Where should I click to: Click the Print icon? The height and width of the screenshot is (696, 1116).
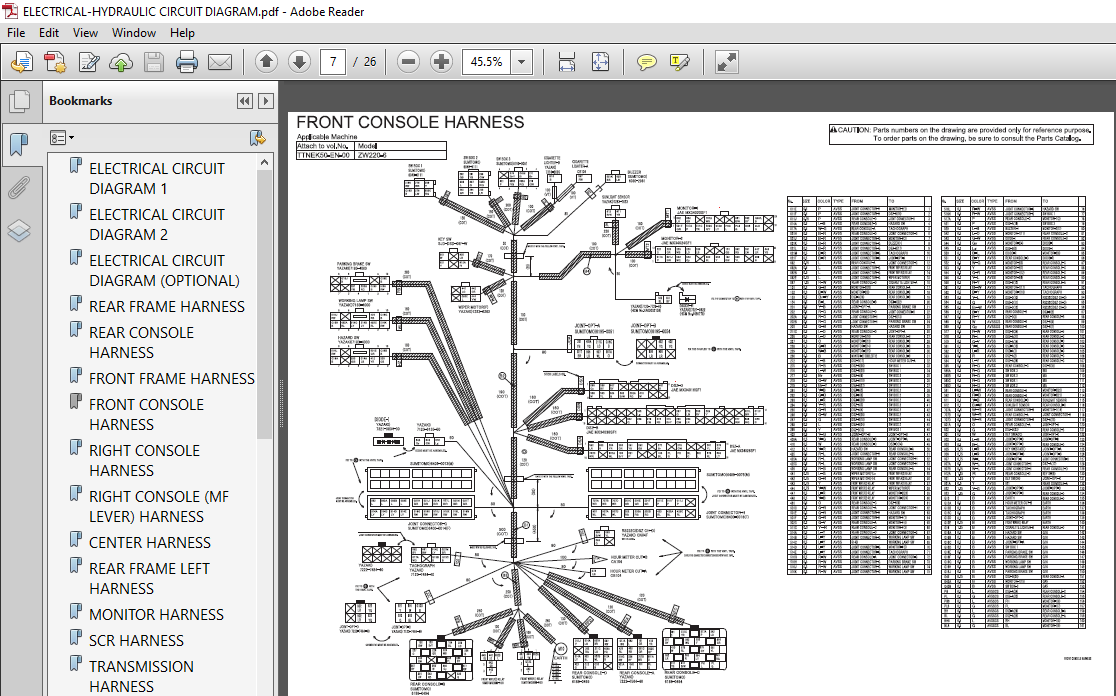tap(186, 63)
